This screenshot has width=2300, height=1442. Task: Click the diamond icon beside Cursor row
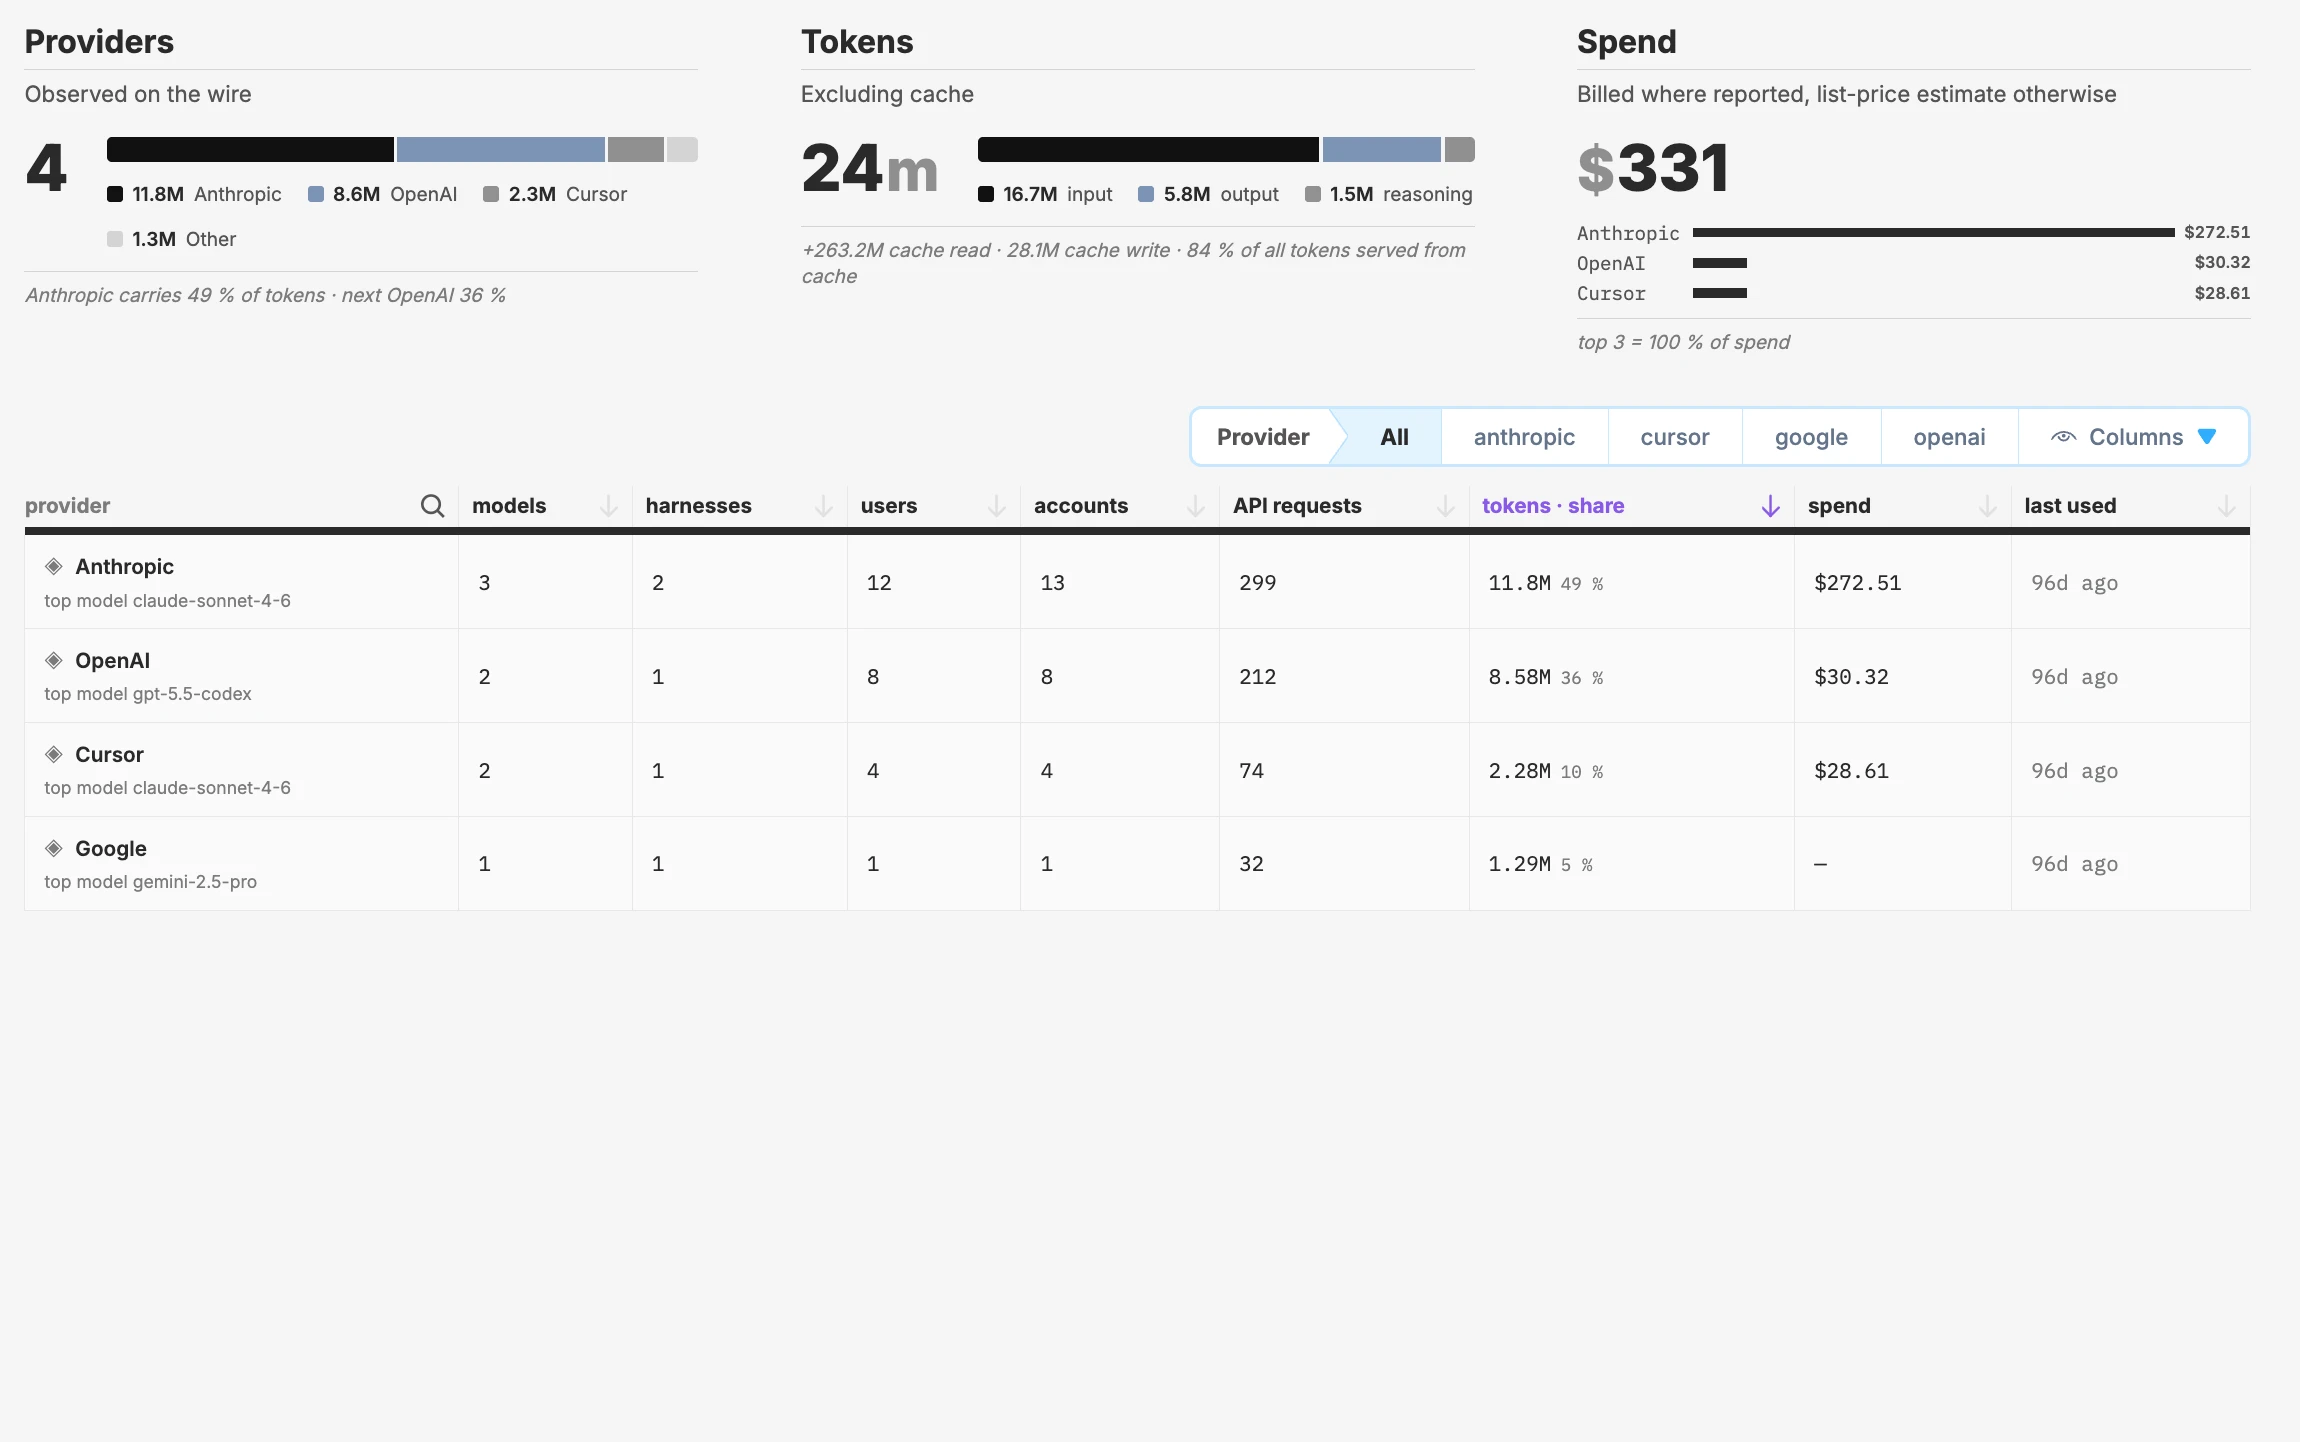point(54,755)
